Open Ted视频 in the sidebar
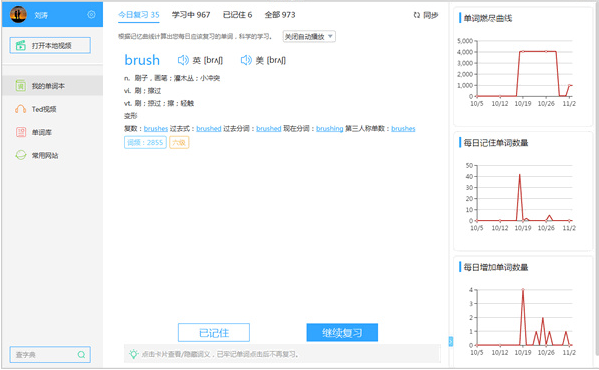Image resolution: width=599 pixels, height=370 pixels. [52, 109]
